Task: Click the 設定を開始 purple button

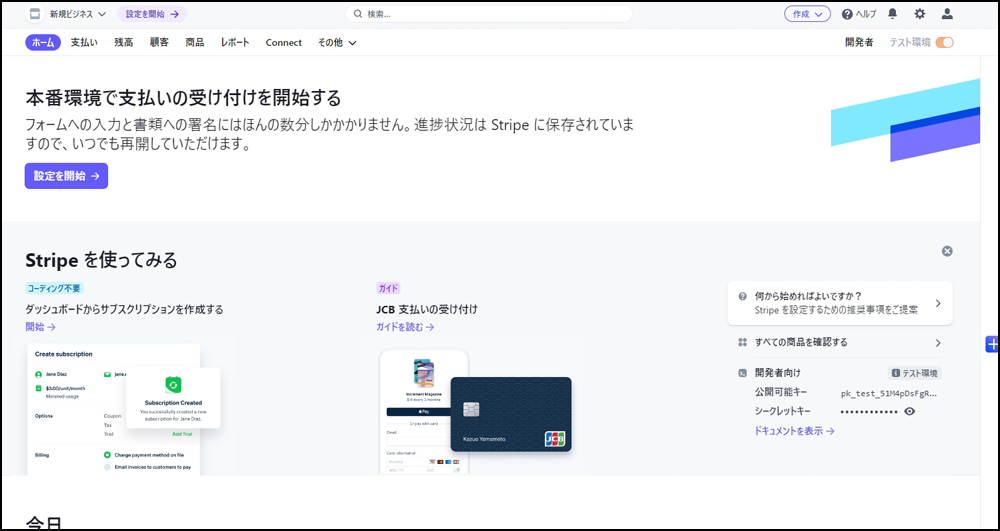Action: [x=66, y=176]
